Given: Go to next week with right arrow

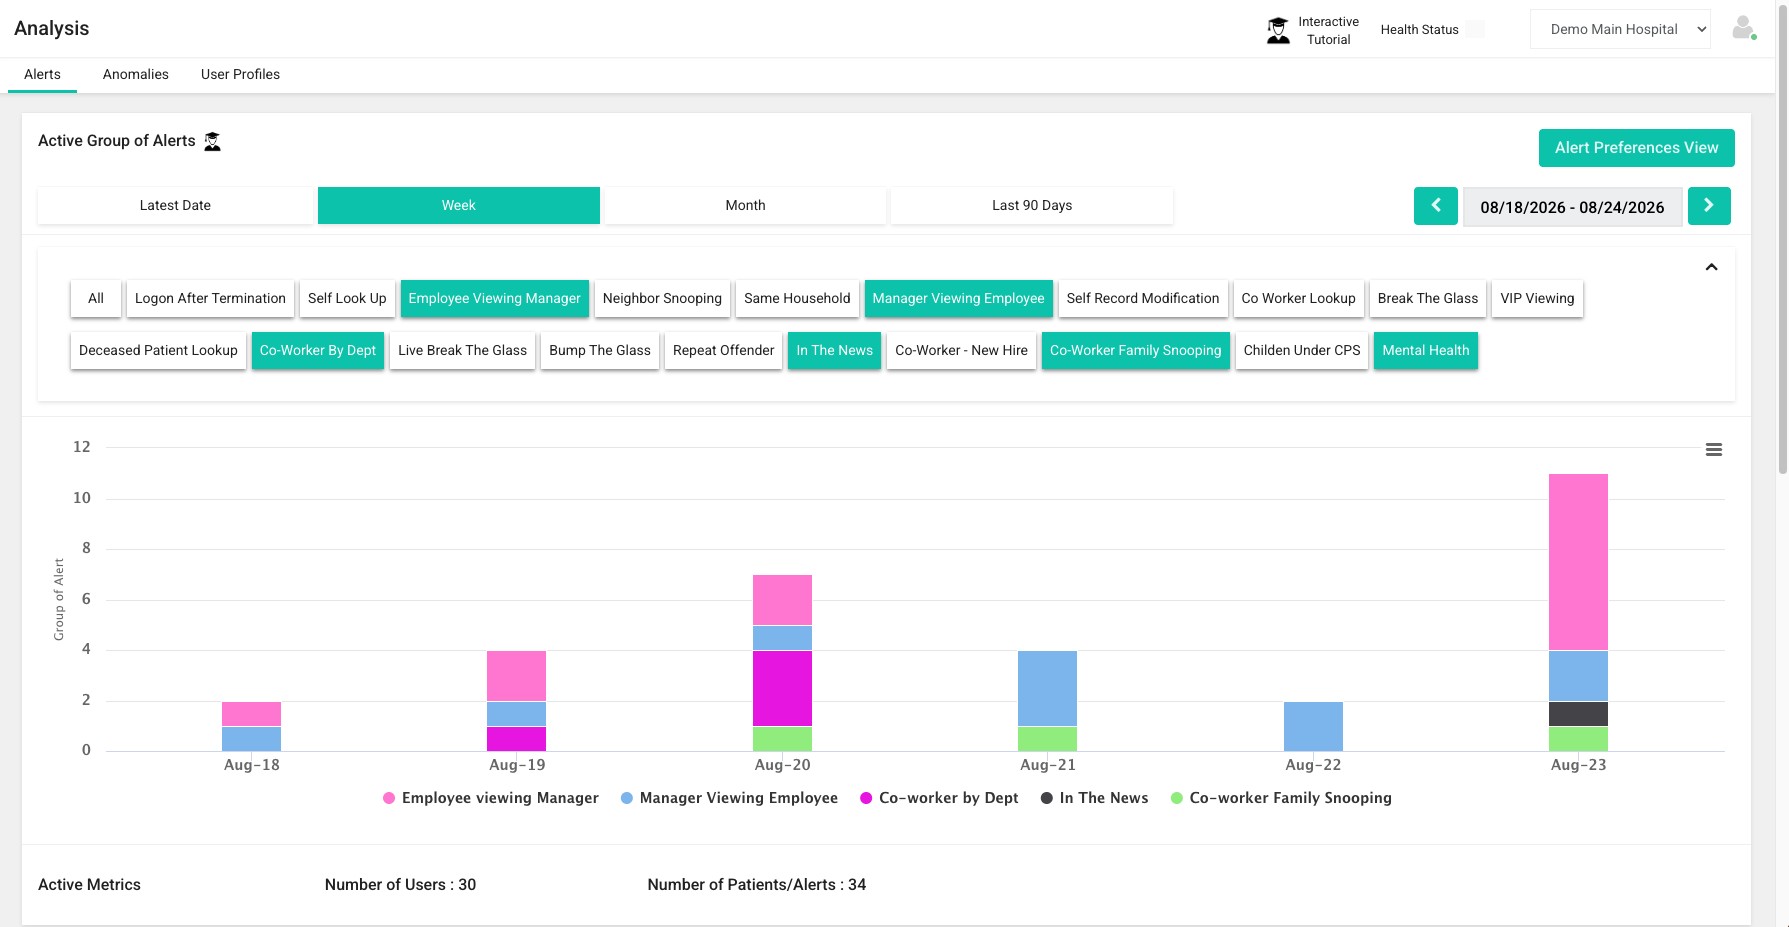Looking at the screenshot, I should (x=1709, y=206).
